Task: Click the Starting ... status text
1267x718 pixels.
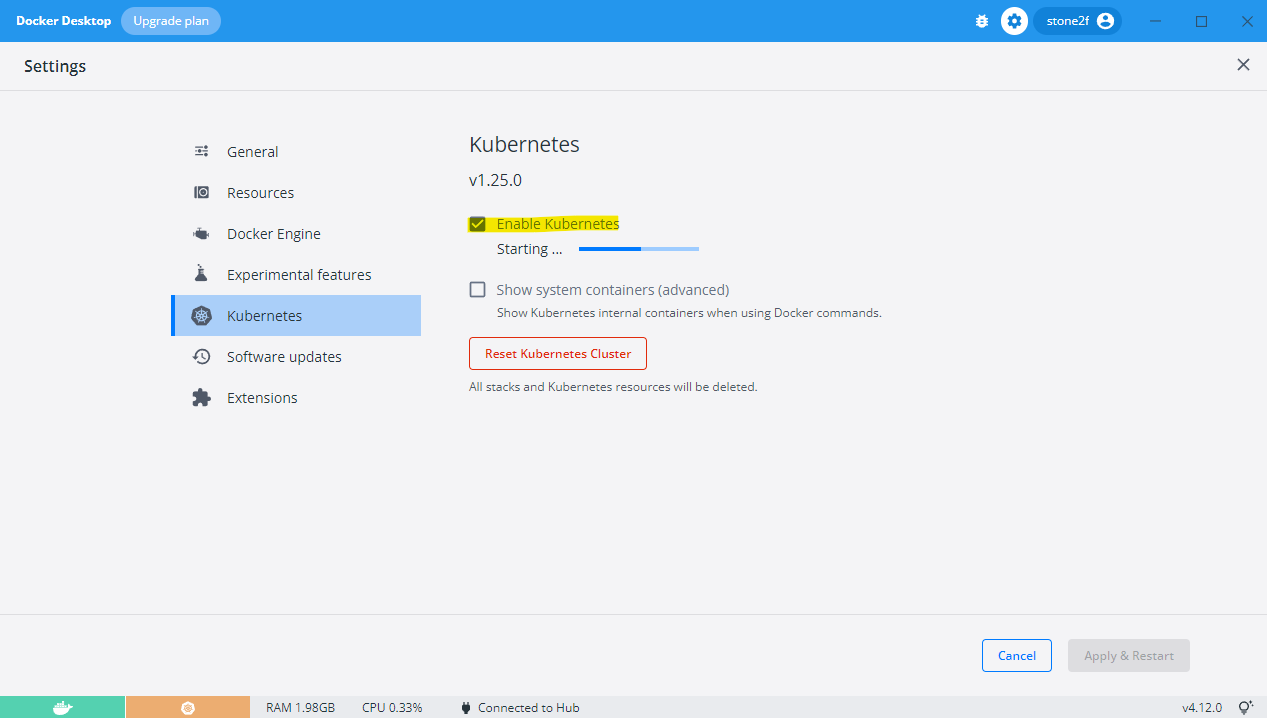Action: [x=530, y=249]
